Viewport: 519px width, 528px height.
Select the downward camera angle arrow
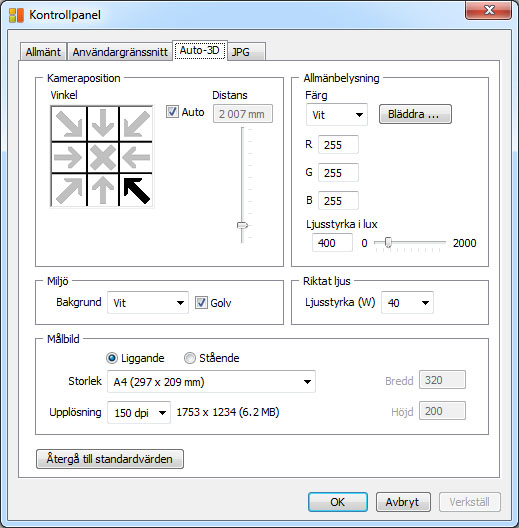[x=103, y=124]
